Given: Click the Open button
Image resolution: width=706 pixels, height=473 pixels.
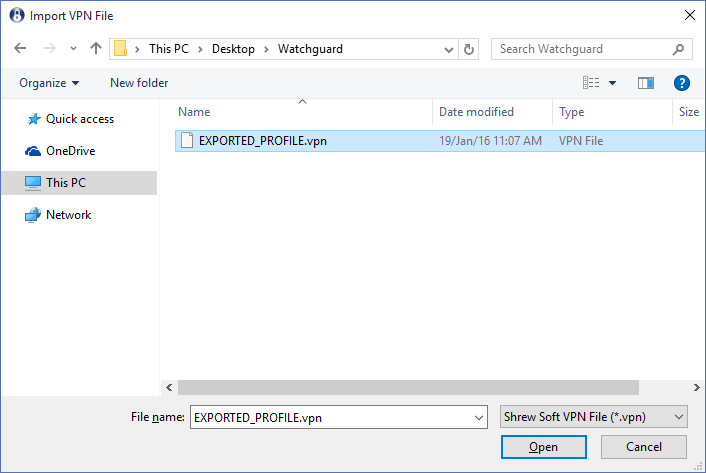Looking at the screenshot, I should [543, 447].
